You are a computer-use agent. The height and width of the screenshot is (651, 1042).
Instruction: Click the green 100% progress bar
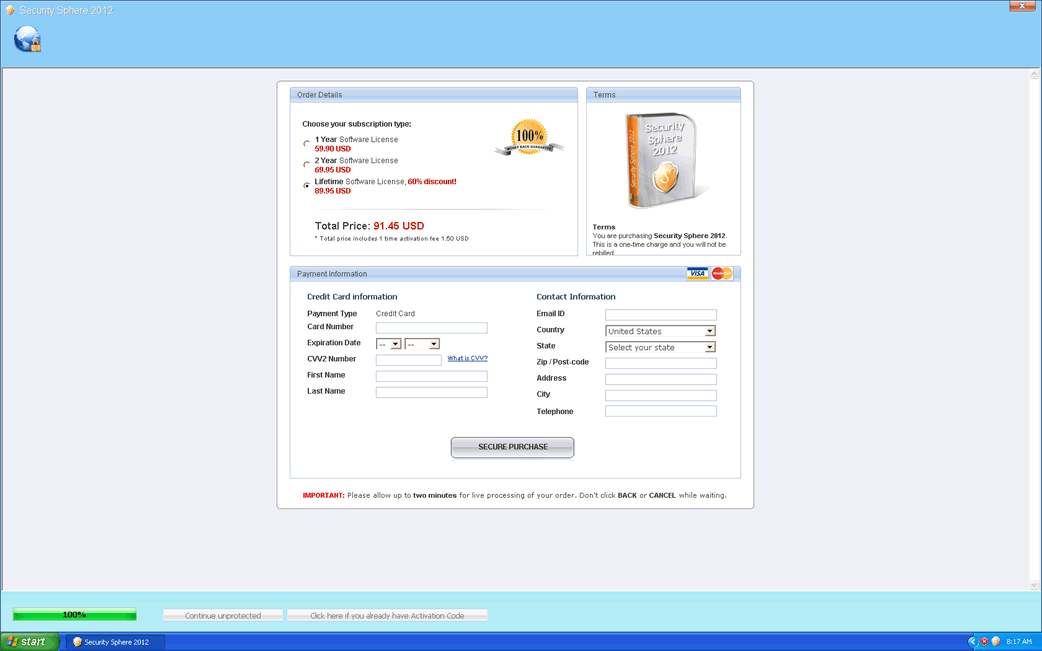point(76,614)
